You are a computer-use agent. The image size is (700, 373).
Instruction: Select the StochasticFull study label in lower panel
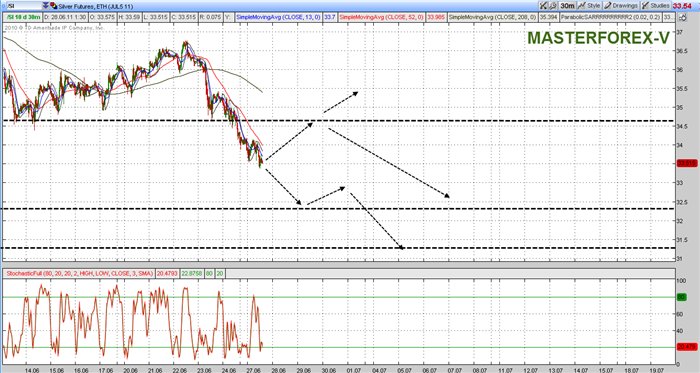tap(79, 273)
